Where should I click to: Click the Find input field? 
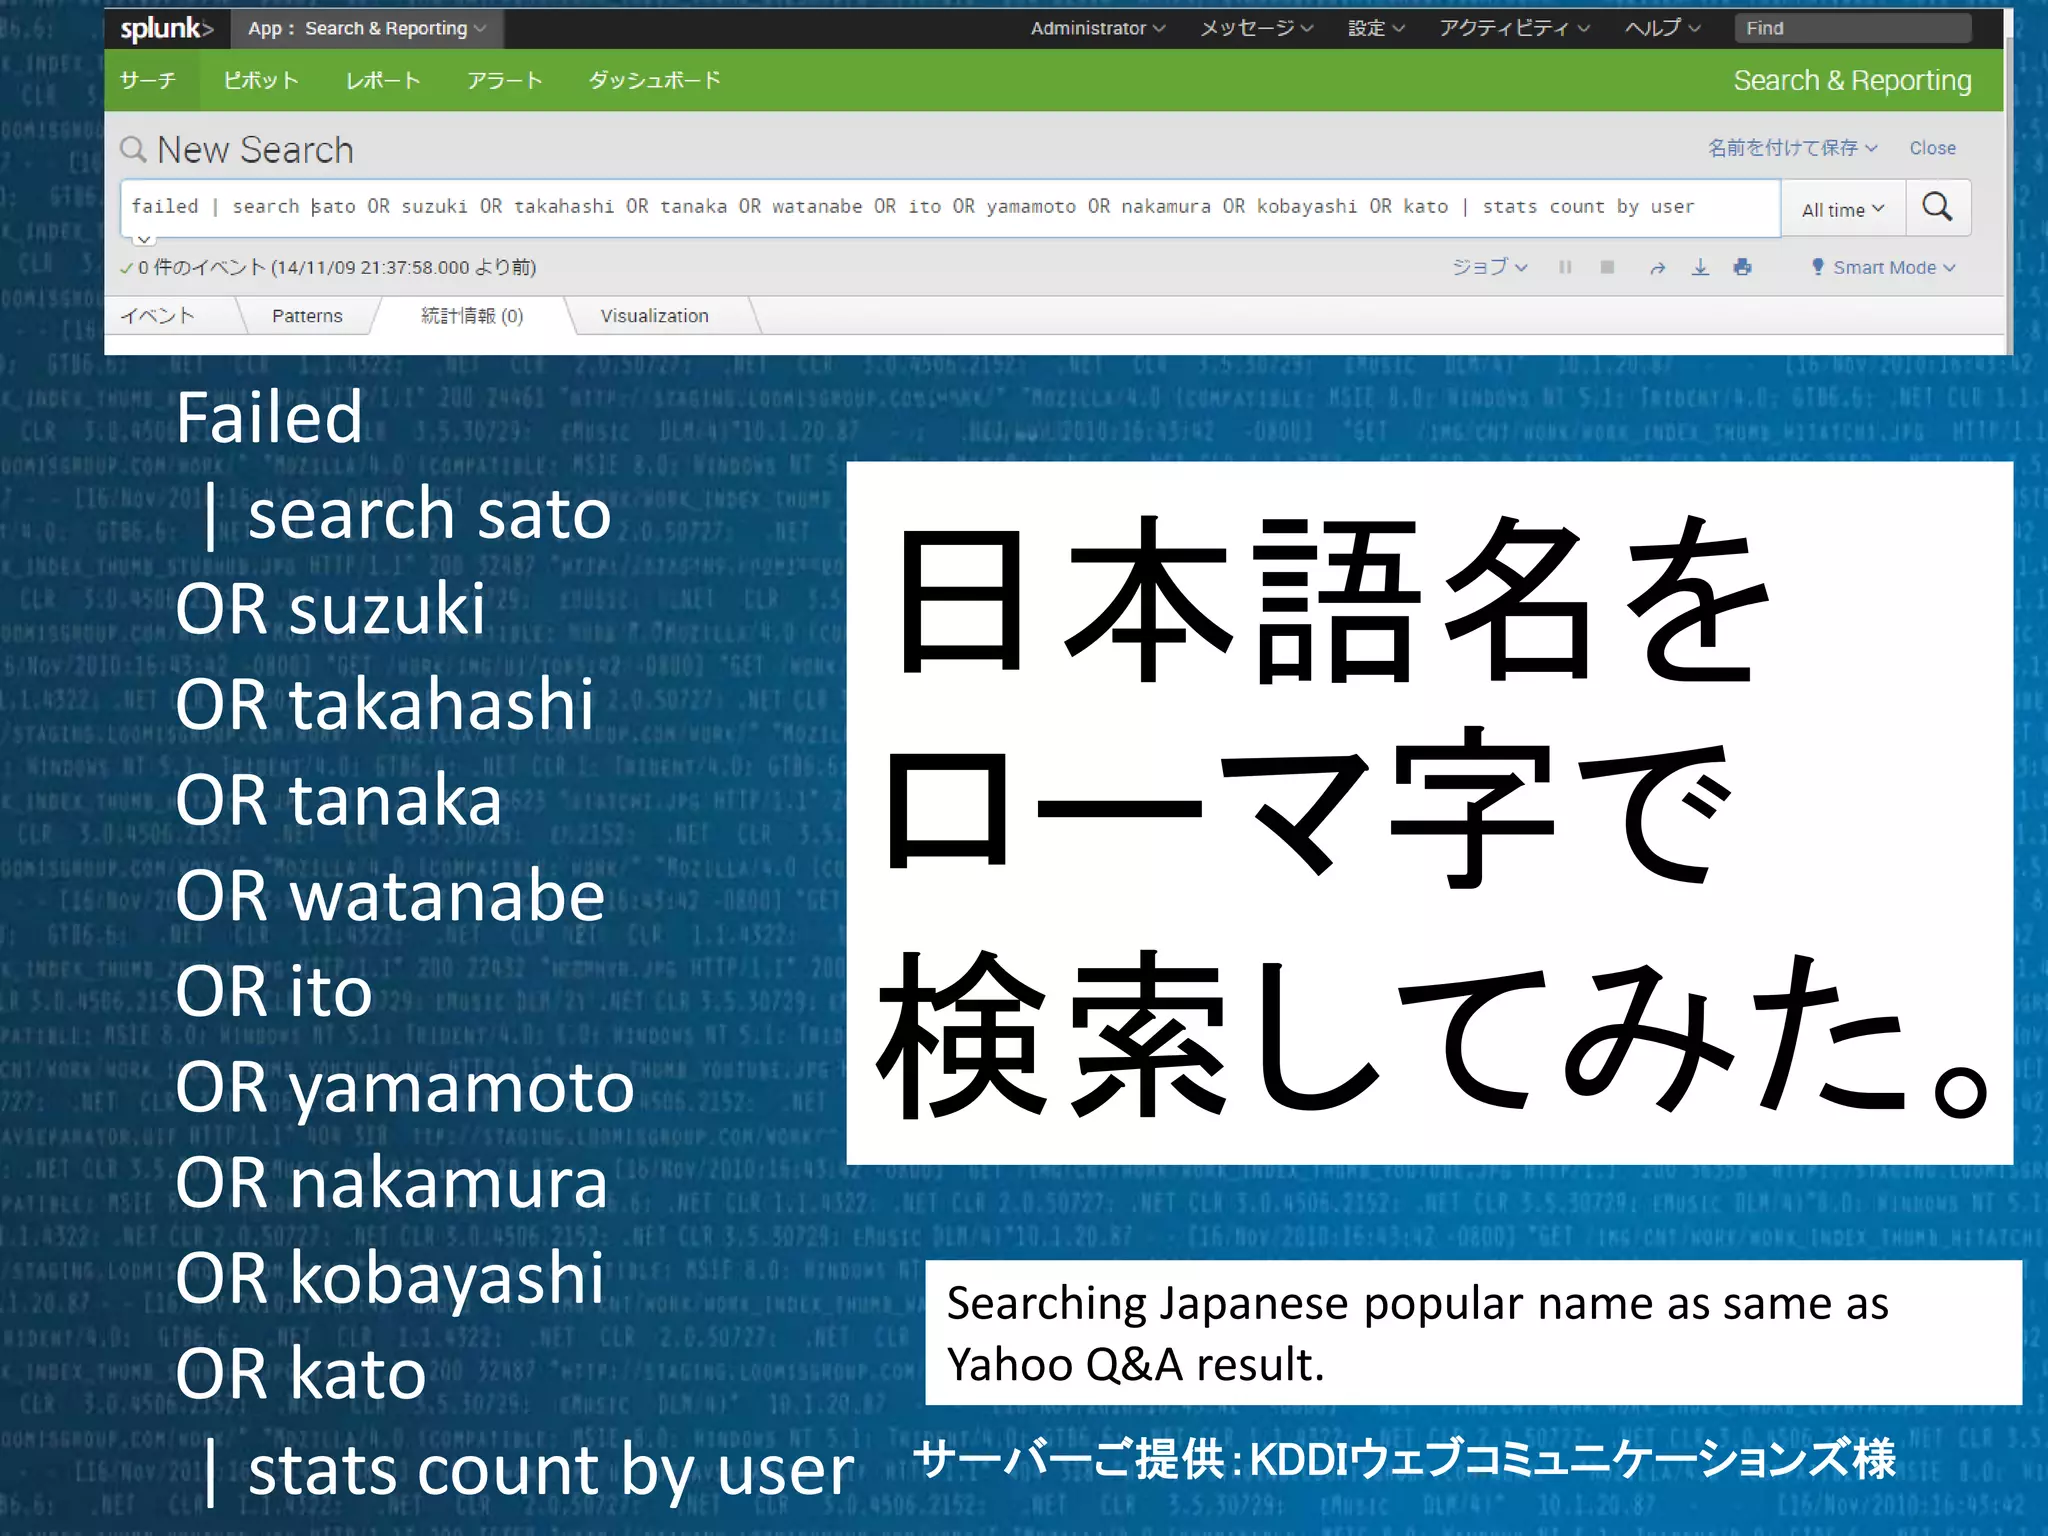pos(1853,28)
